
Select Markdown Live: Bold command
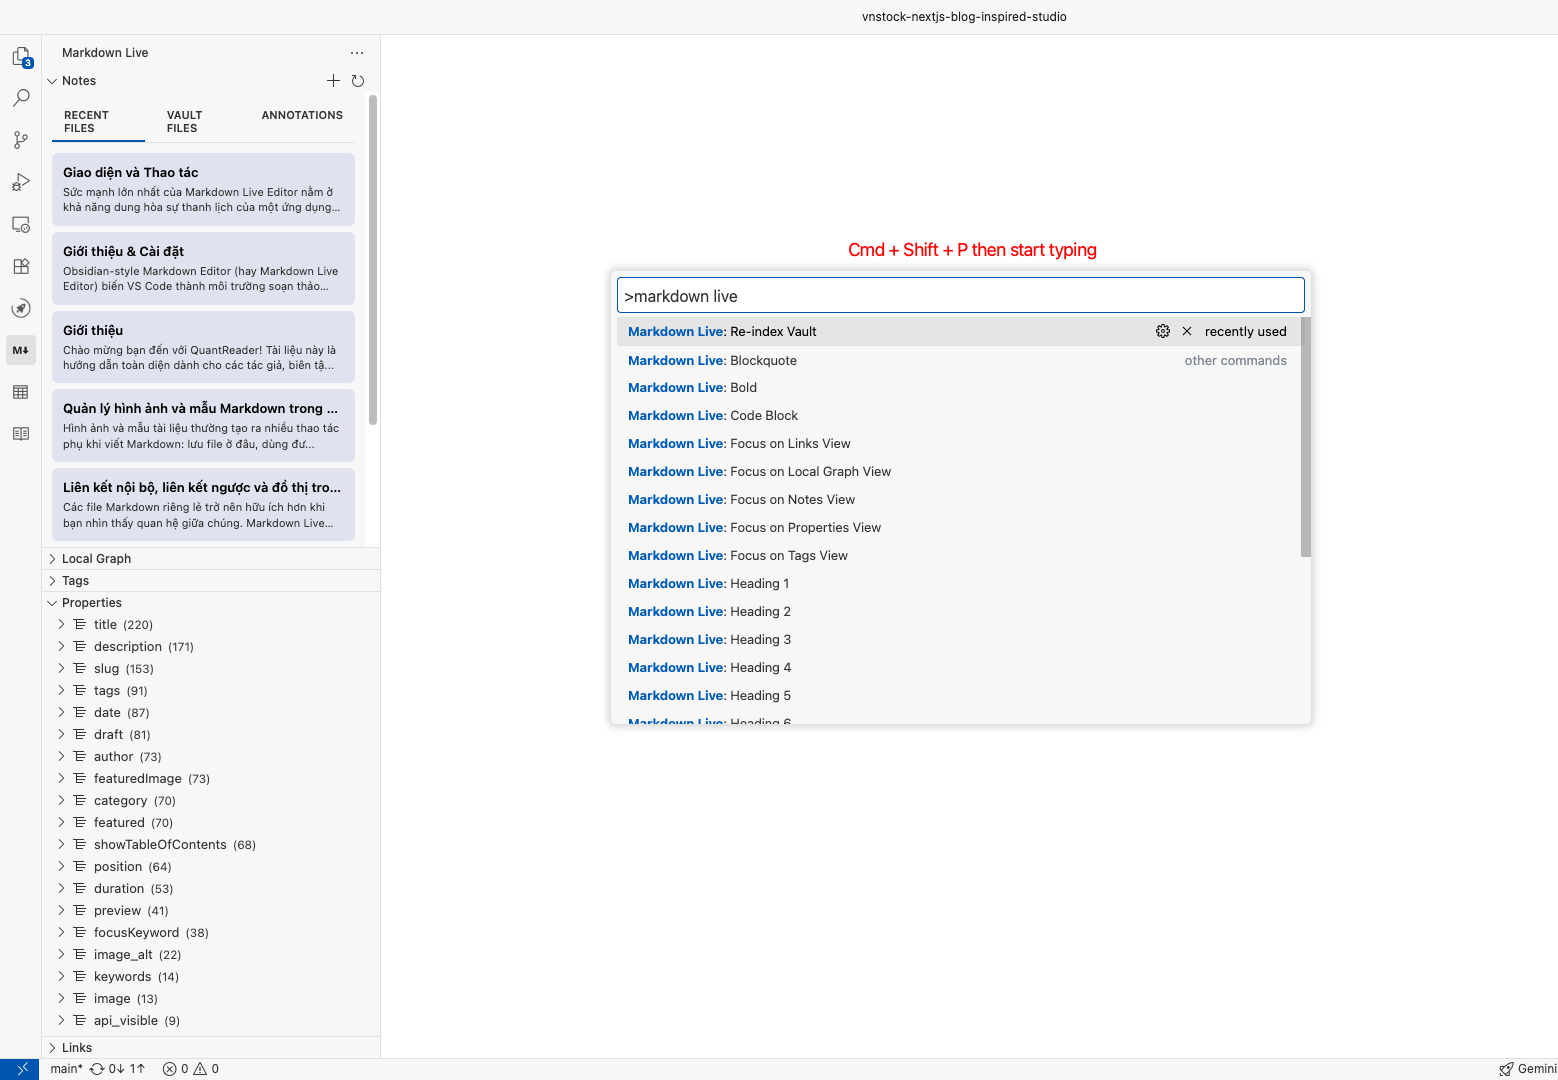(959, 388)
